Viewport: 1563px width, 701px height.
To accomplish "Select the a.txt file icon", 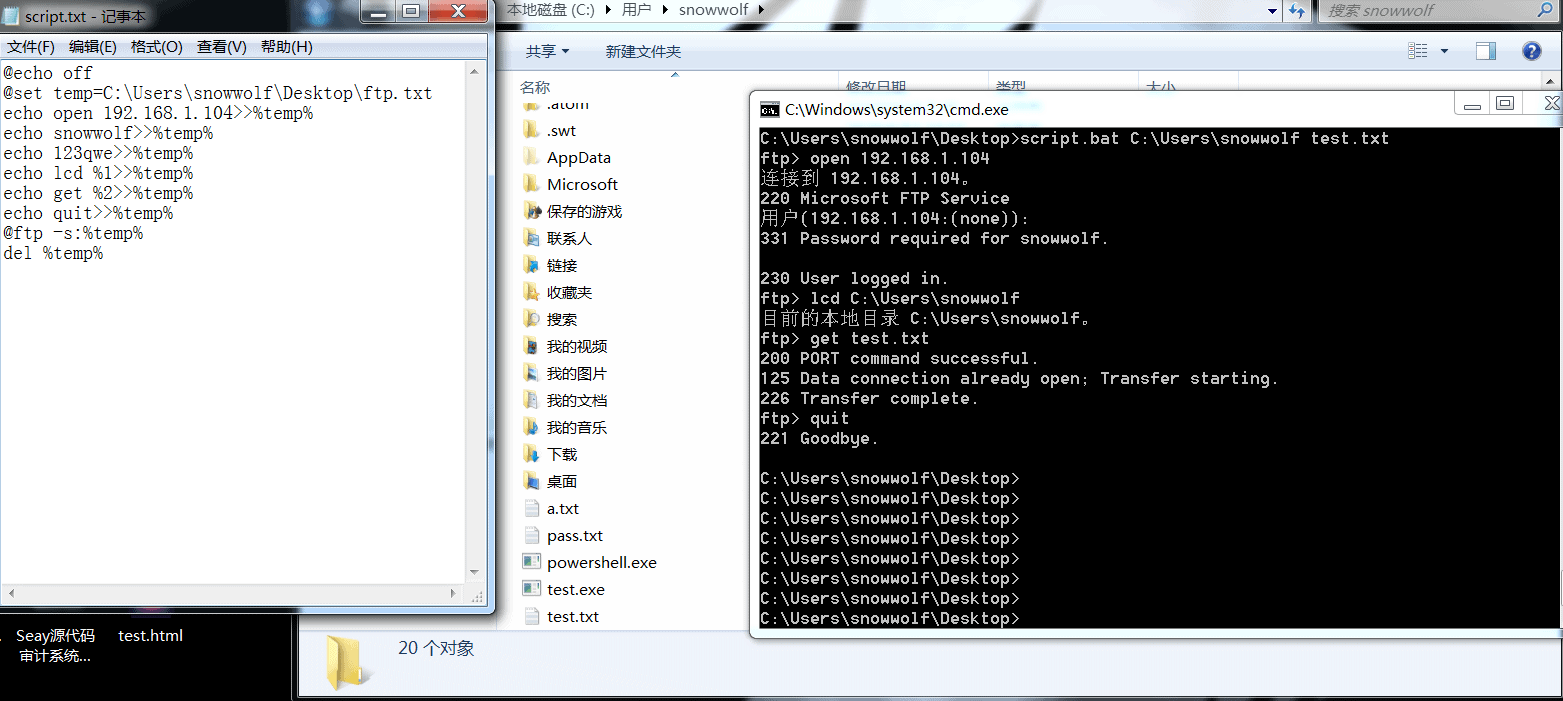I will [x=531, y=508].
